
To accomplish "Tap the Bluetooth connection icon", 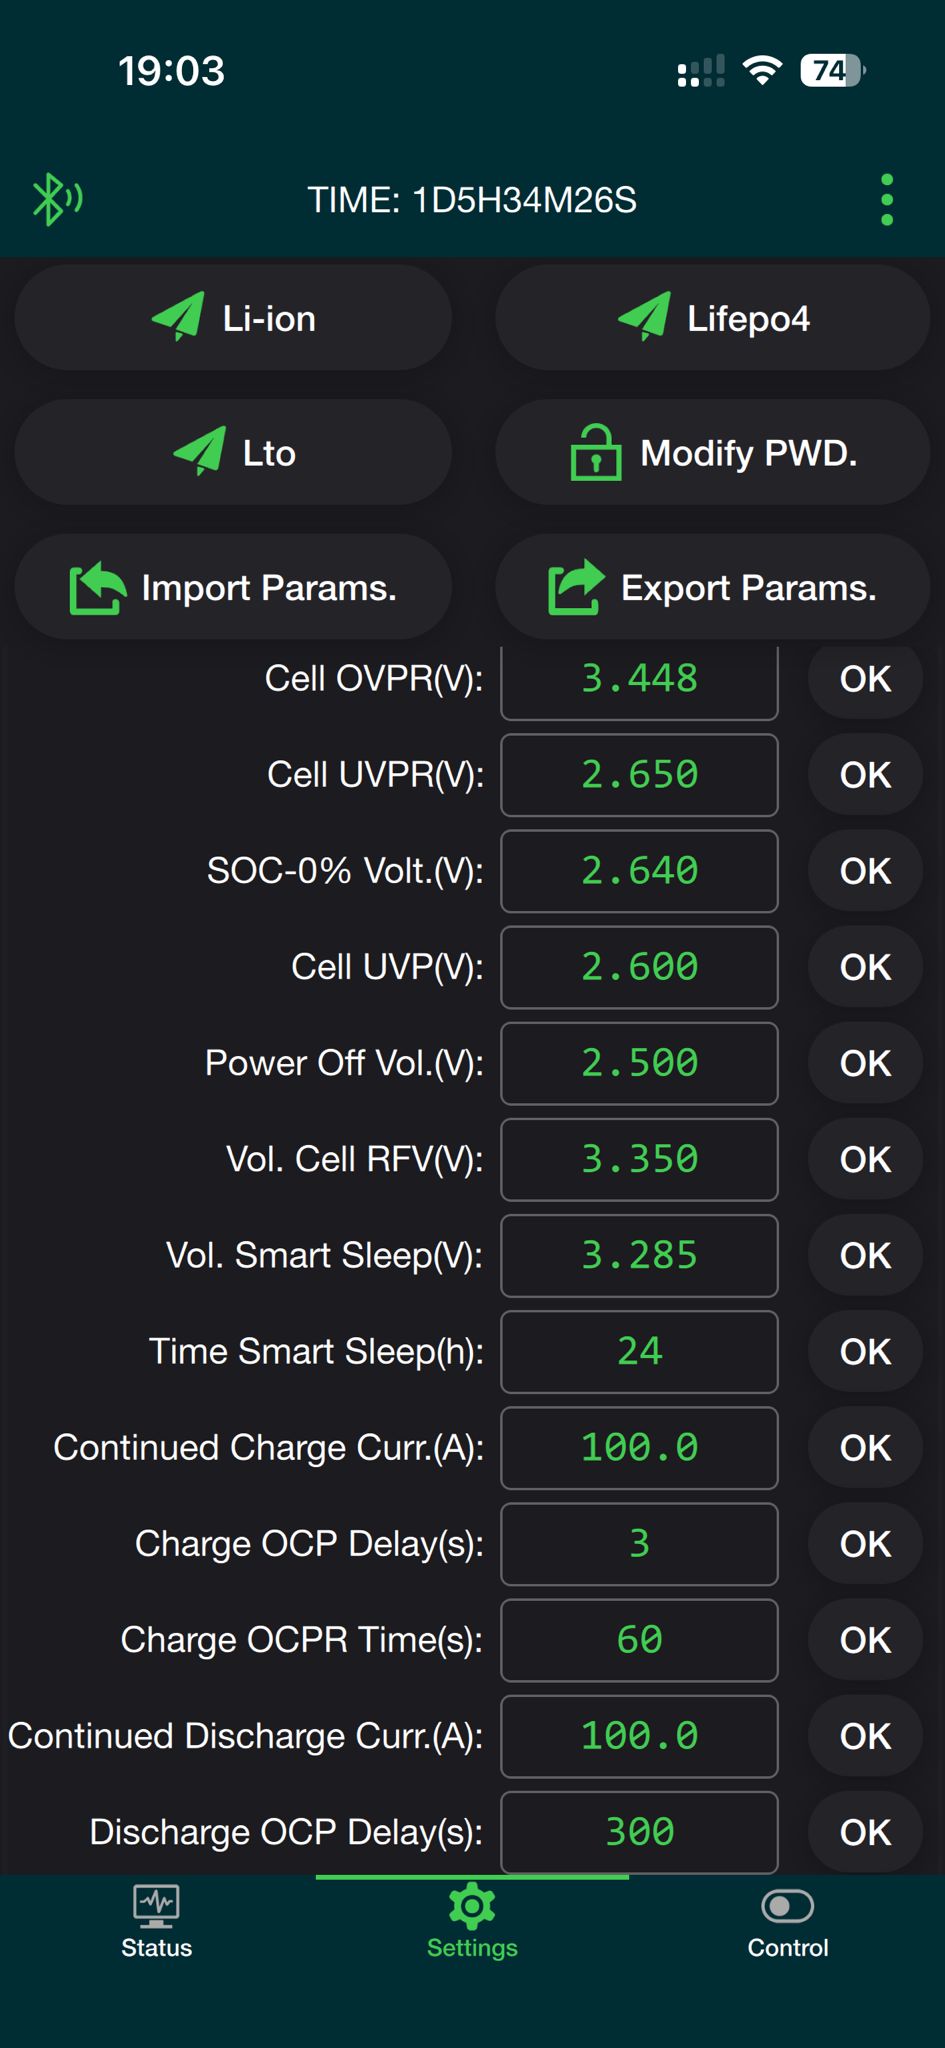I will 56,199.
